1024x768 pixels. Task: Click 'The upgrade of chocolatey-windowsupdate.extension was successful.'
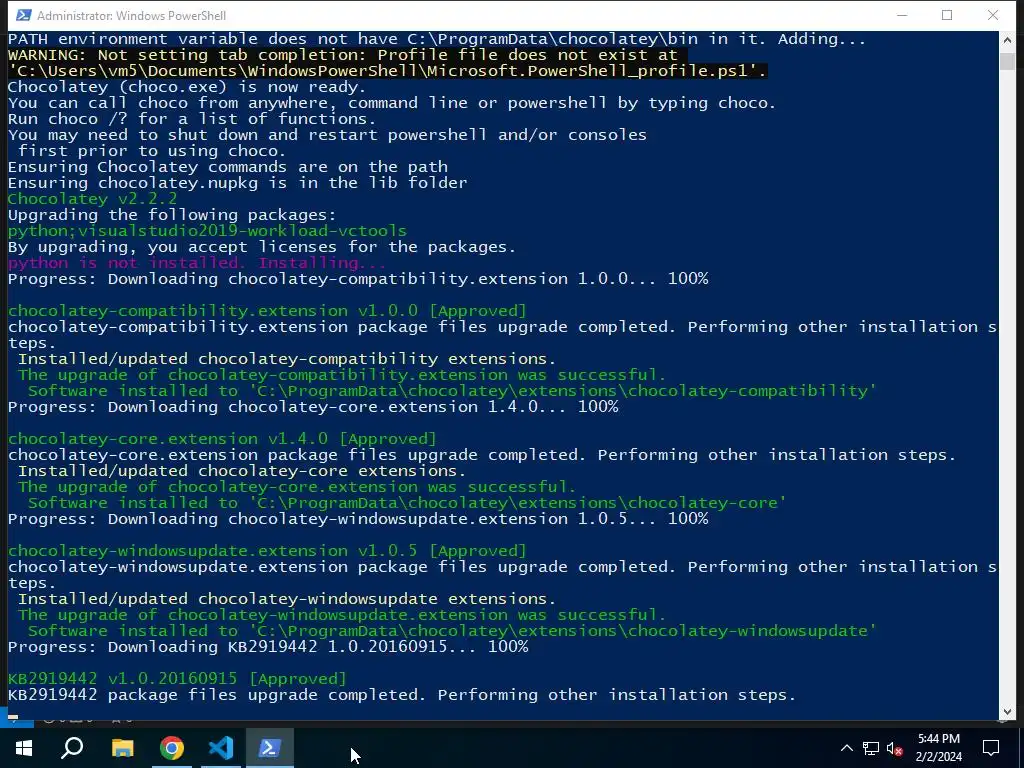click(342, 615)
